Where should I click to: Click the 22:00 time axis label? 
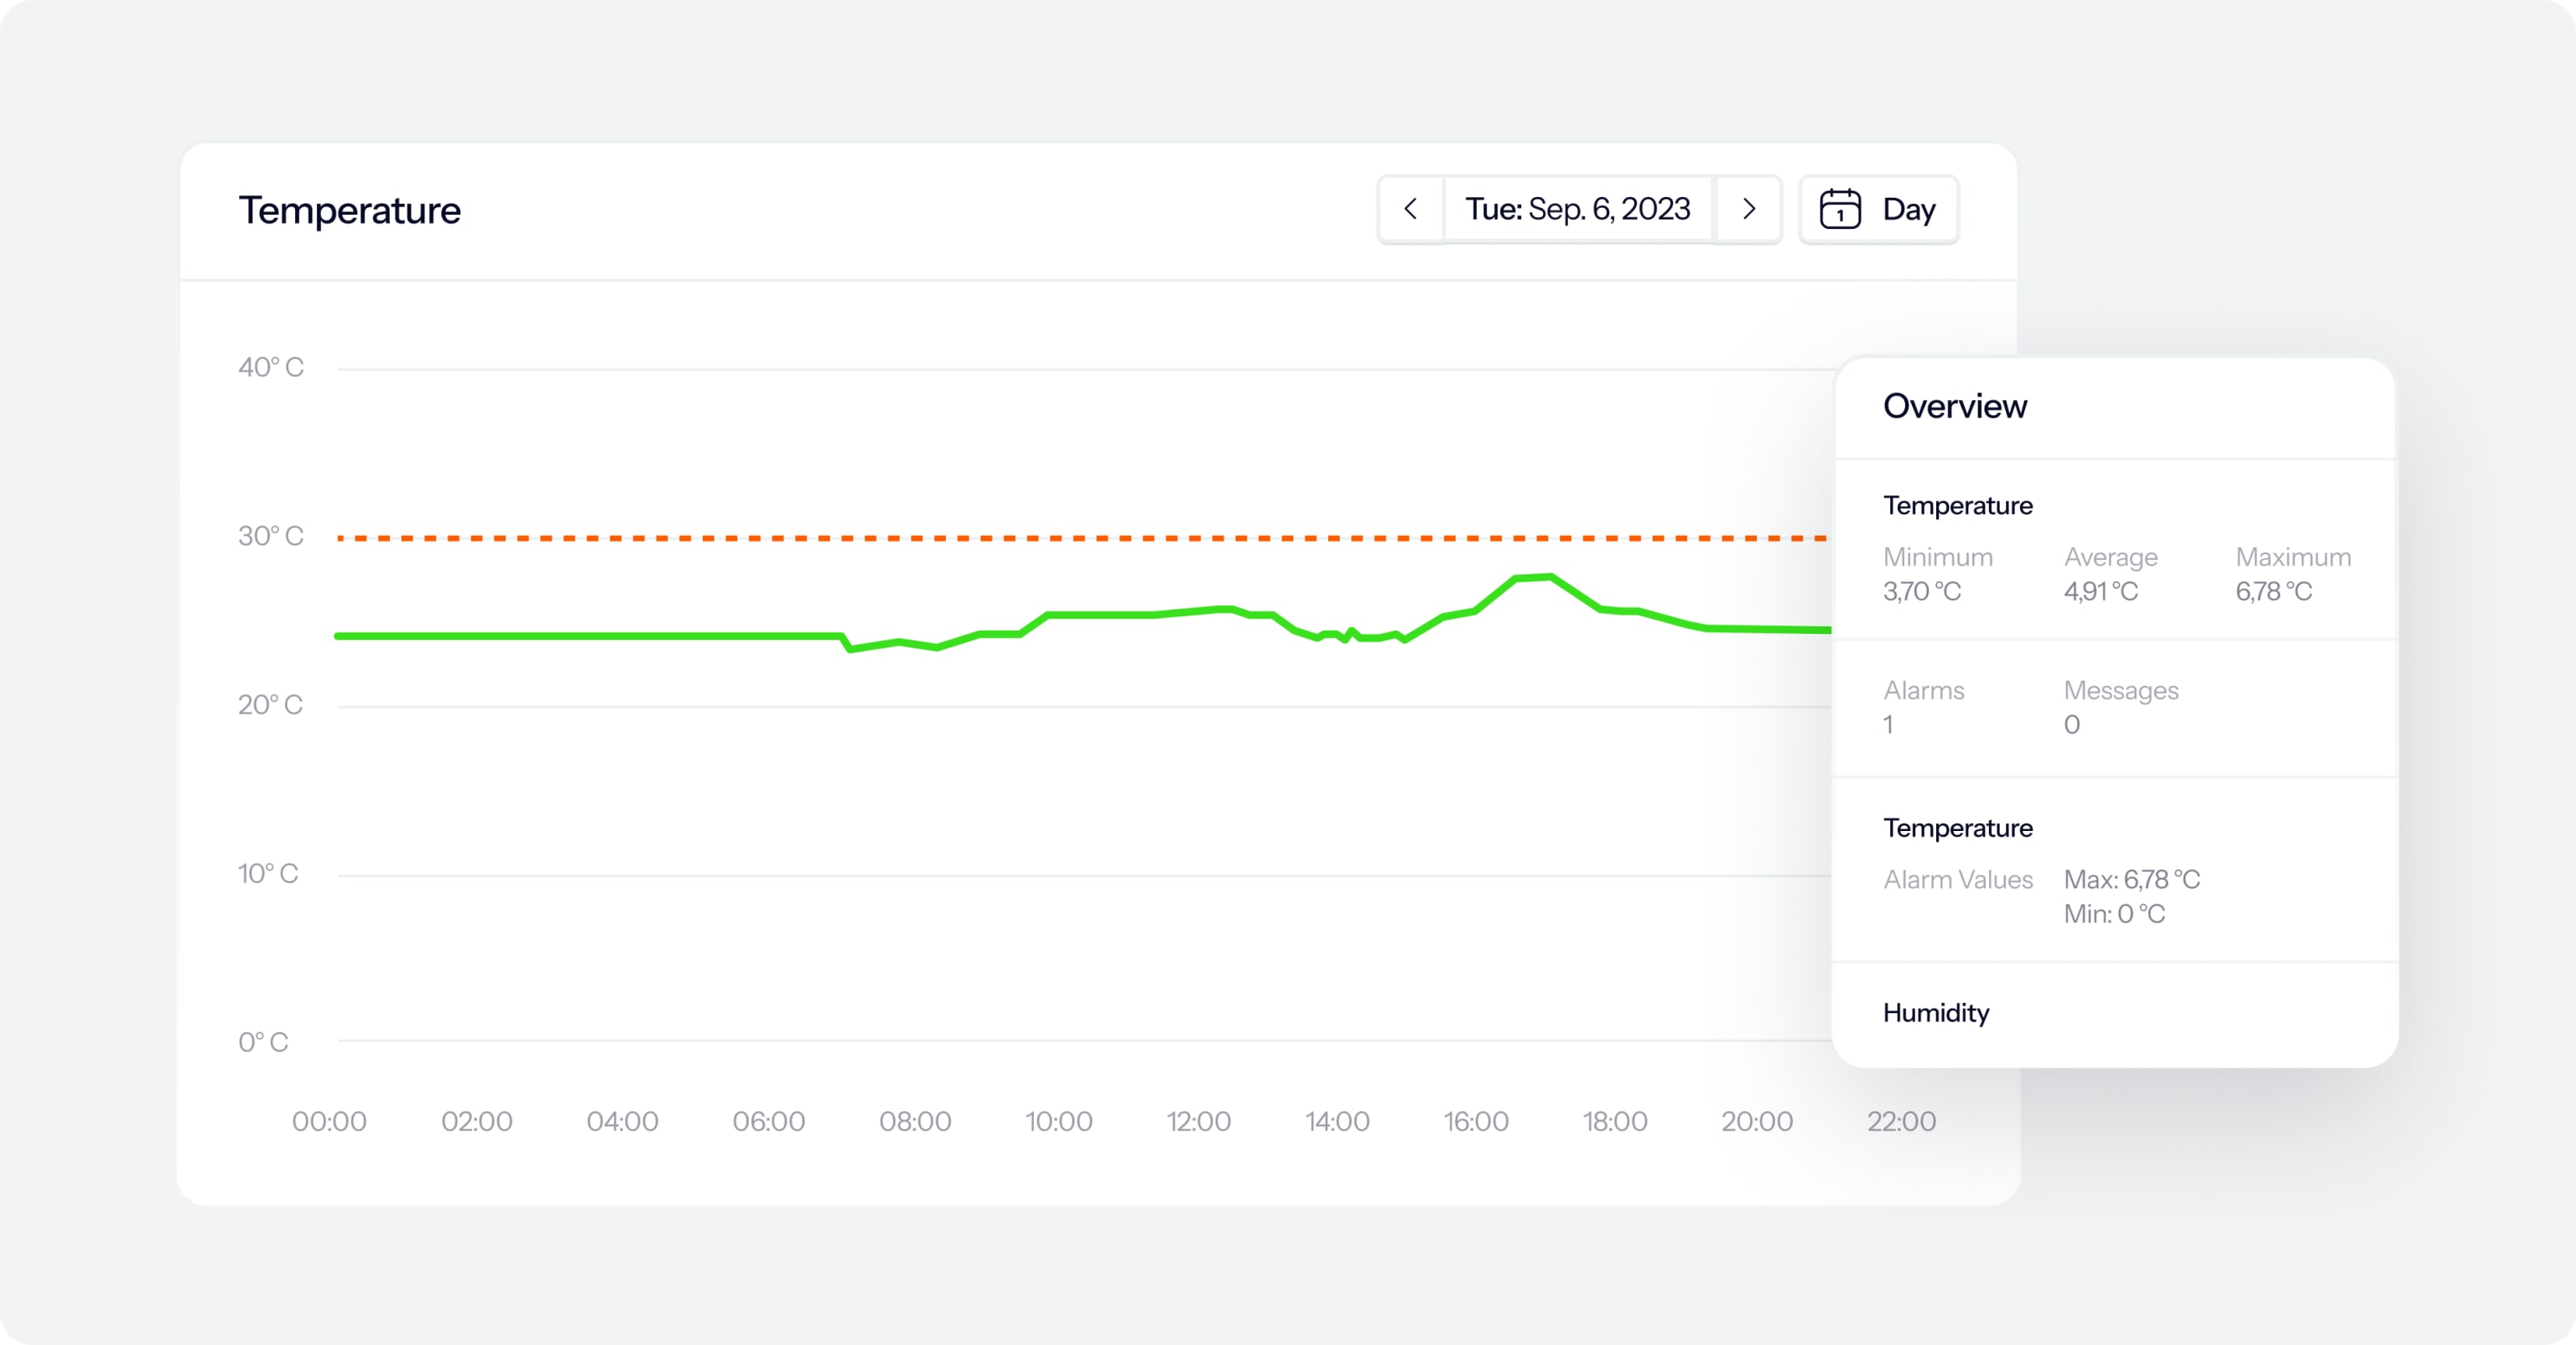(x=1901, y=1121)
